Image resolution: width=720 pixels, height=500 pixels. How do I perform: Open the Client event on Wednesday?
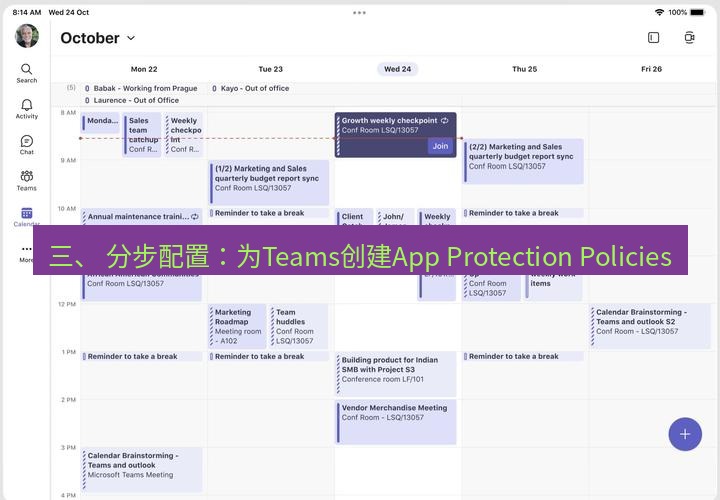tap(354, 217)
